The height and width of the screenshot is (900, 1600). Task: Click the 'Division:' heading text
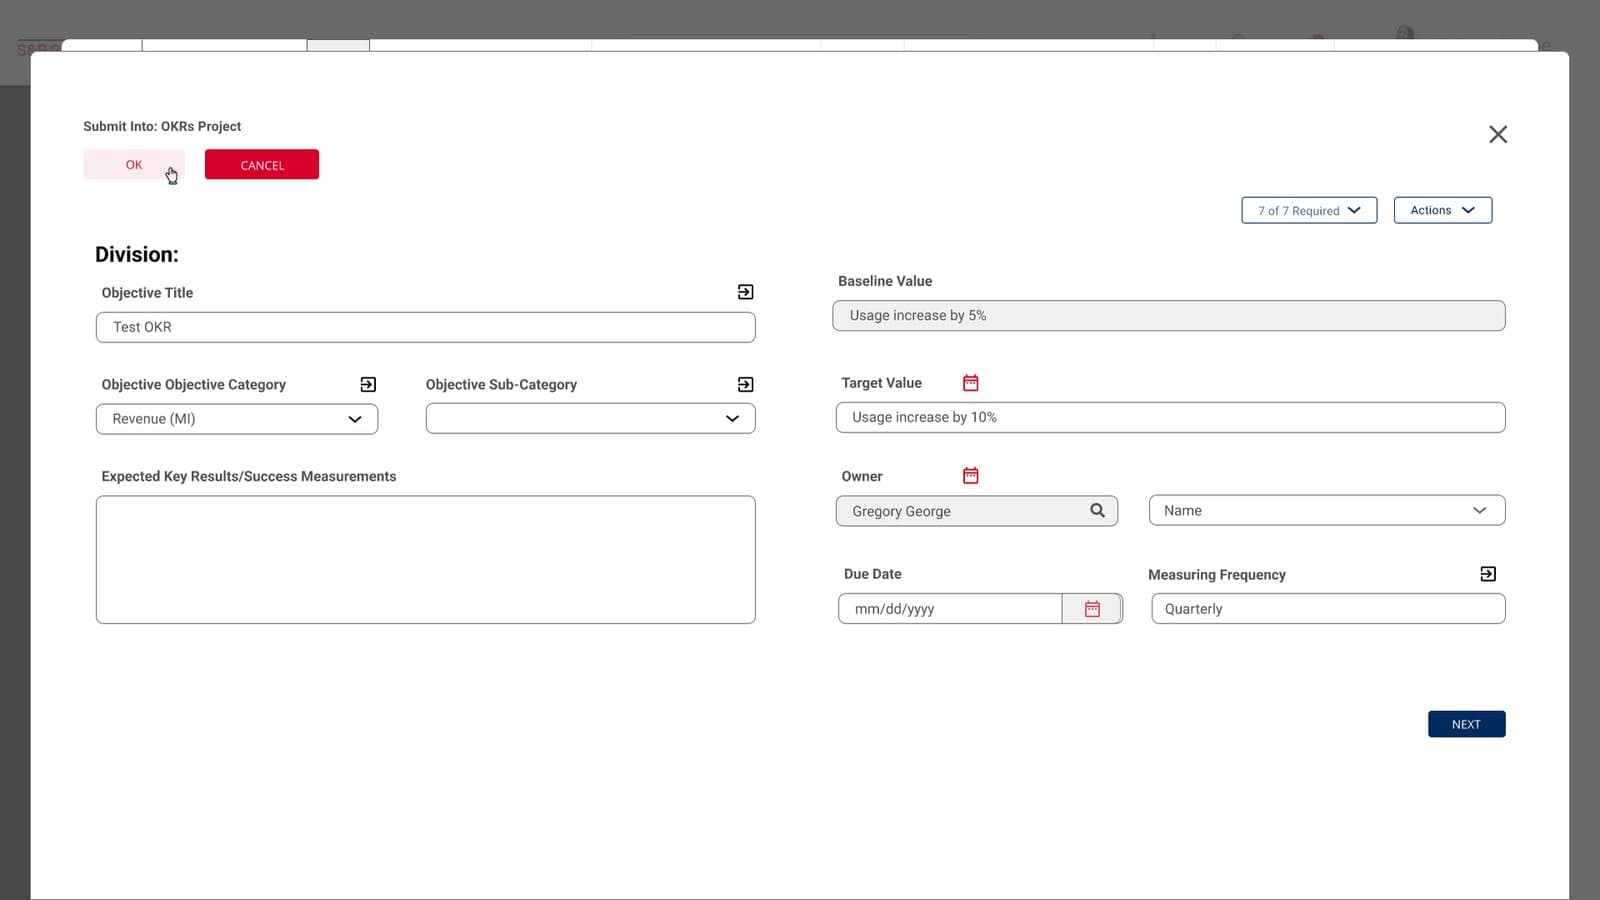click(137, 254)
